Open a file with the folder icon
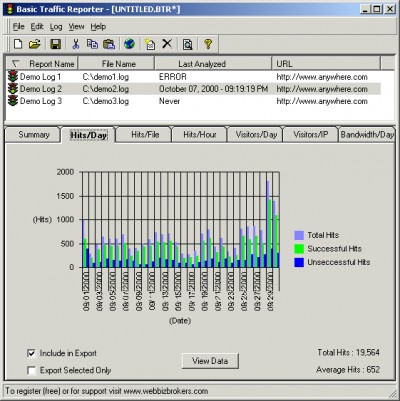Image resolution: width=400 pixels, height=401 pixels. coord(34,44)
